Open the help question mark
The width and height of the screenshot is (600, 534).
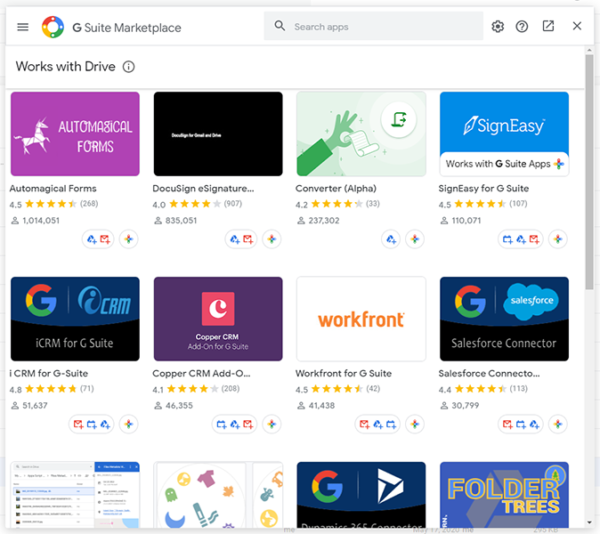coord(522,26)
